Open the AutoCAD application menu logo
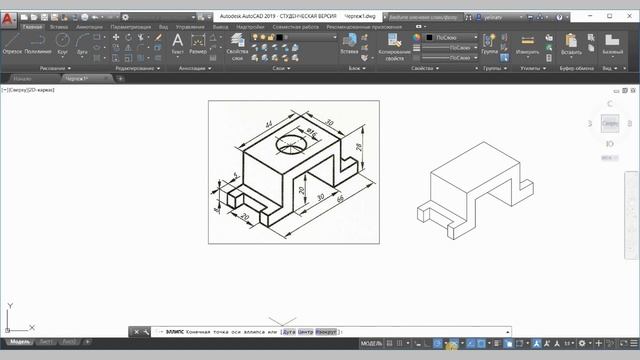The image size is (640, 360). point(8,20)
